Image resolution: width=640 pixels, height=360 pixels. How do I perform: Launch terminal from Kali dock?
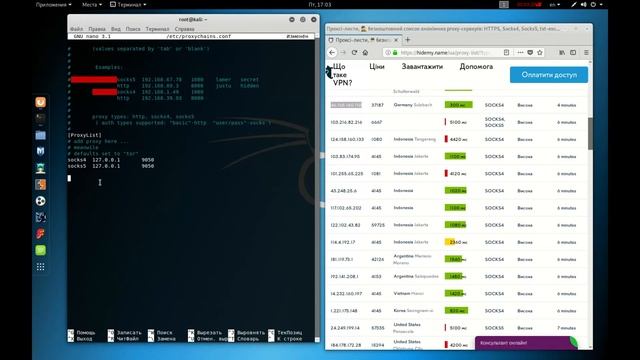(40, 118)
